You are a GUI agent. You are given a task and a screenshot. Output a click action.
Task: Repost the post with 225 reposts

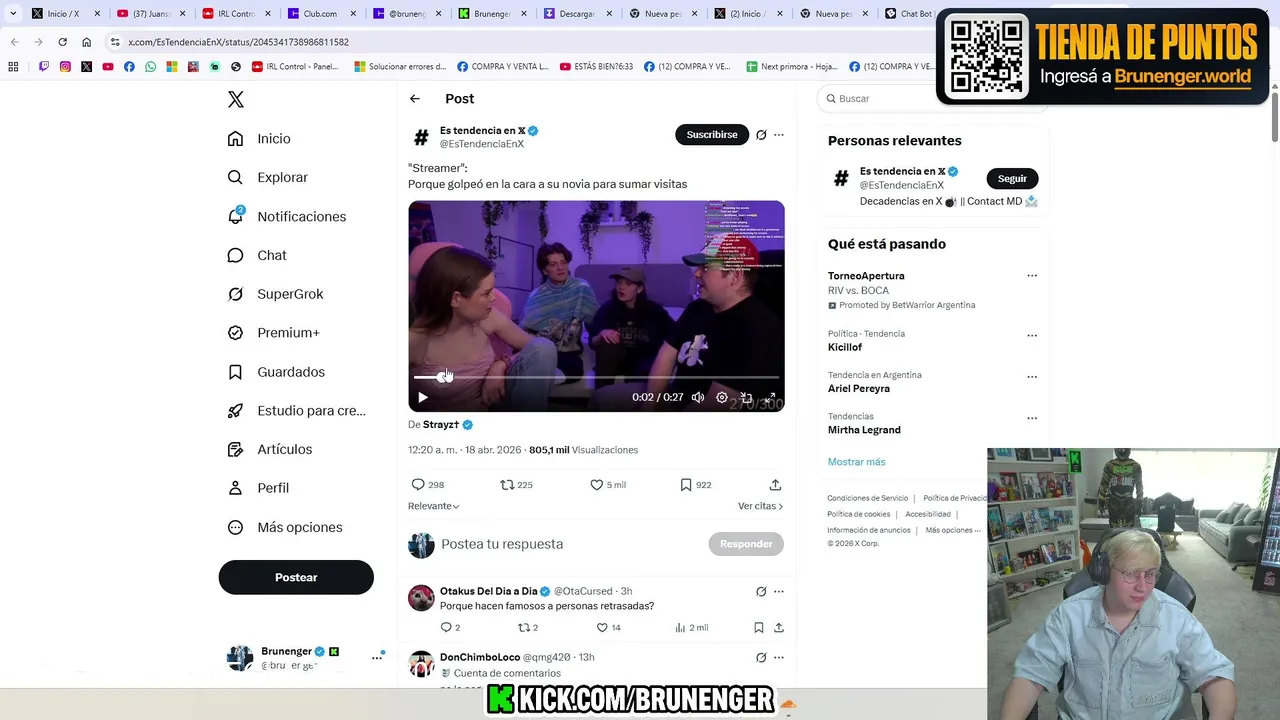[x=516, y=485]
